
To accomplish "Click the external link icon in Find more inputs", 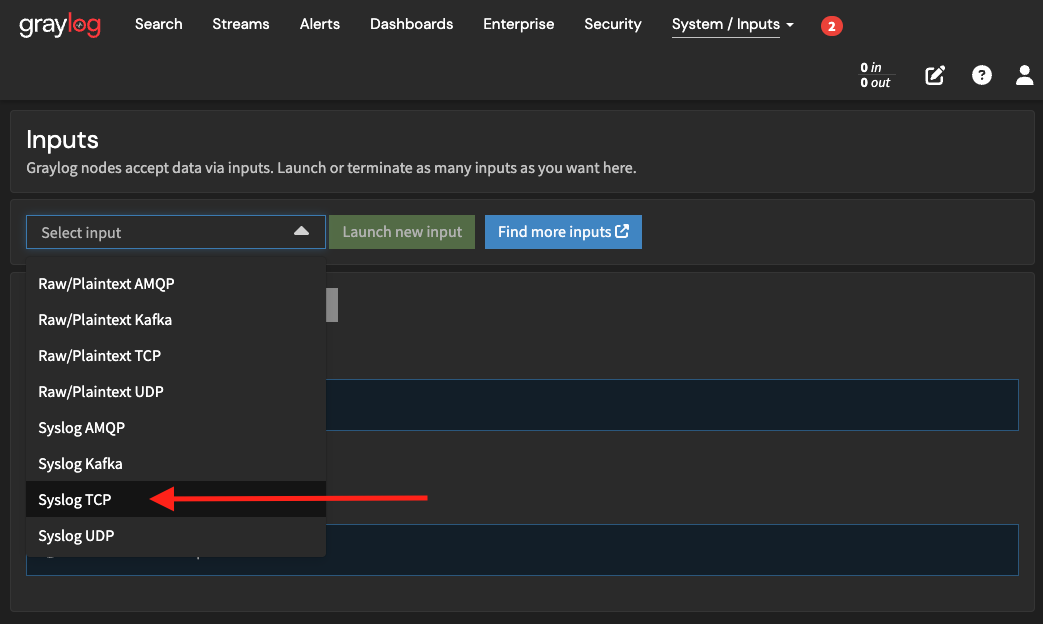I will (x=622, y=231).
